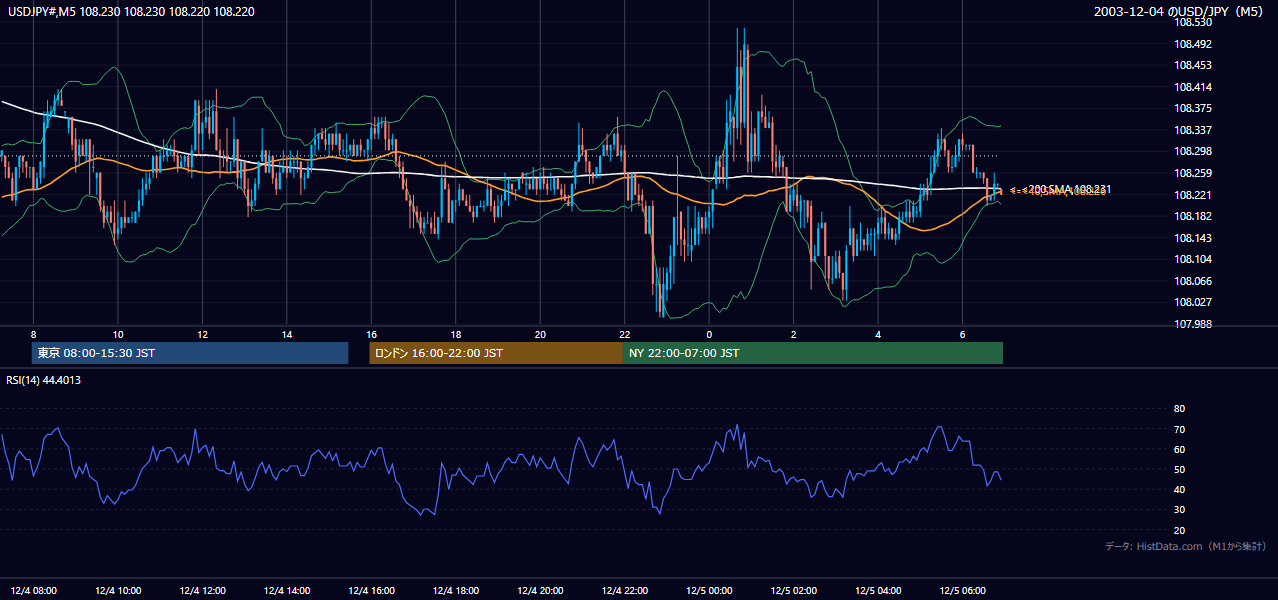Select the ロンドン 16:00-22:00 JST session bar
The width and height of the screenshot is (1278, 600).
coord(496,353)
